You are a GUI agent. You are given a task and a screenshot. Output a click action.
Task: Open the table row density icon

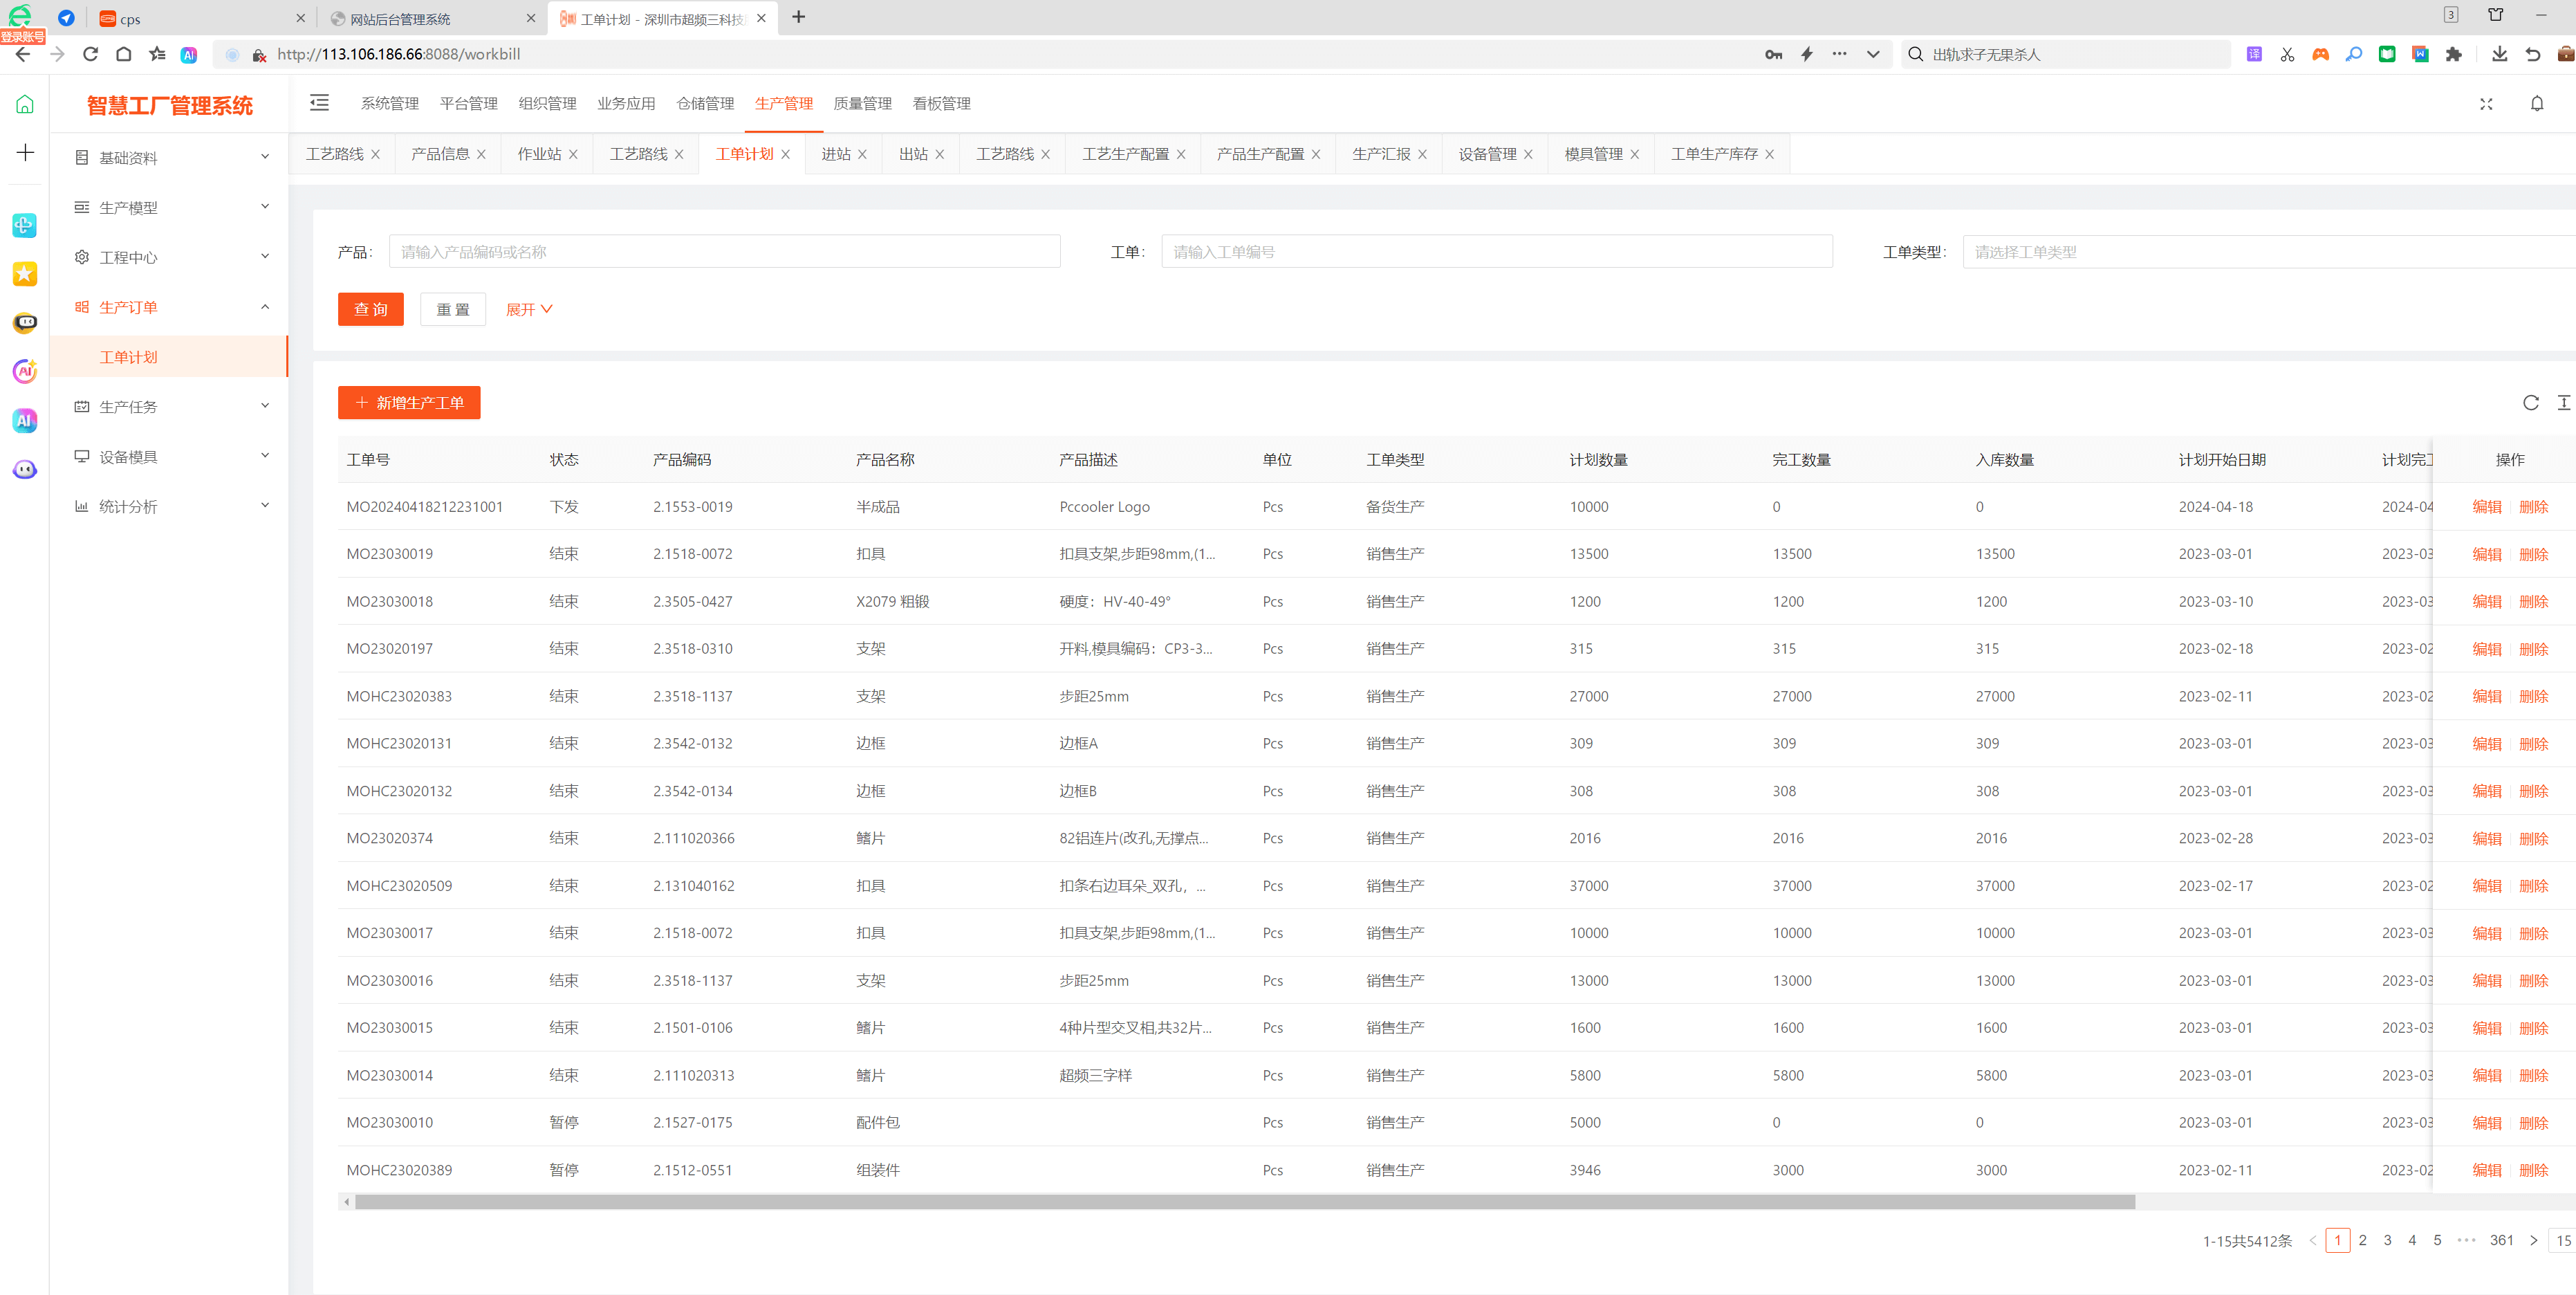[2563, 403]
